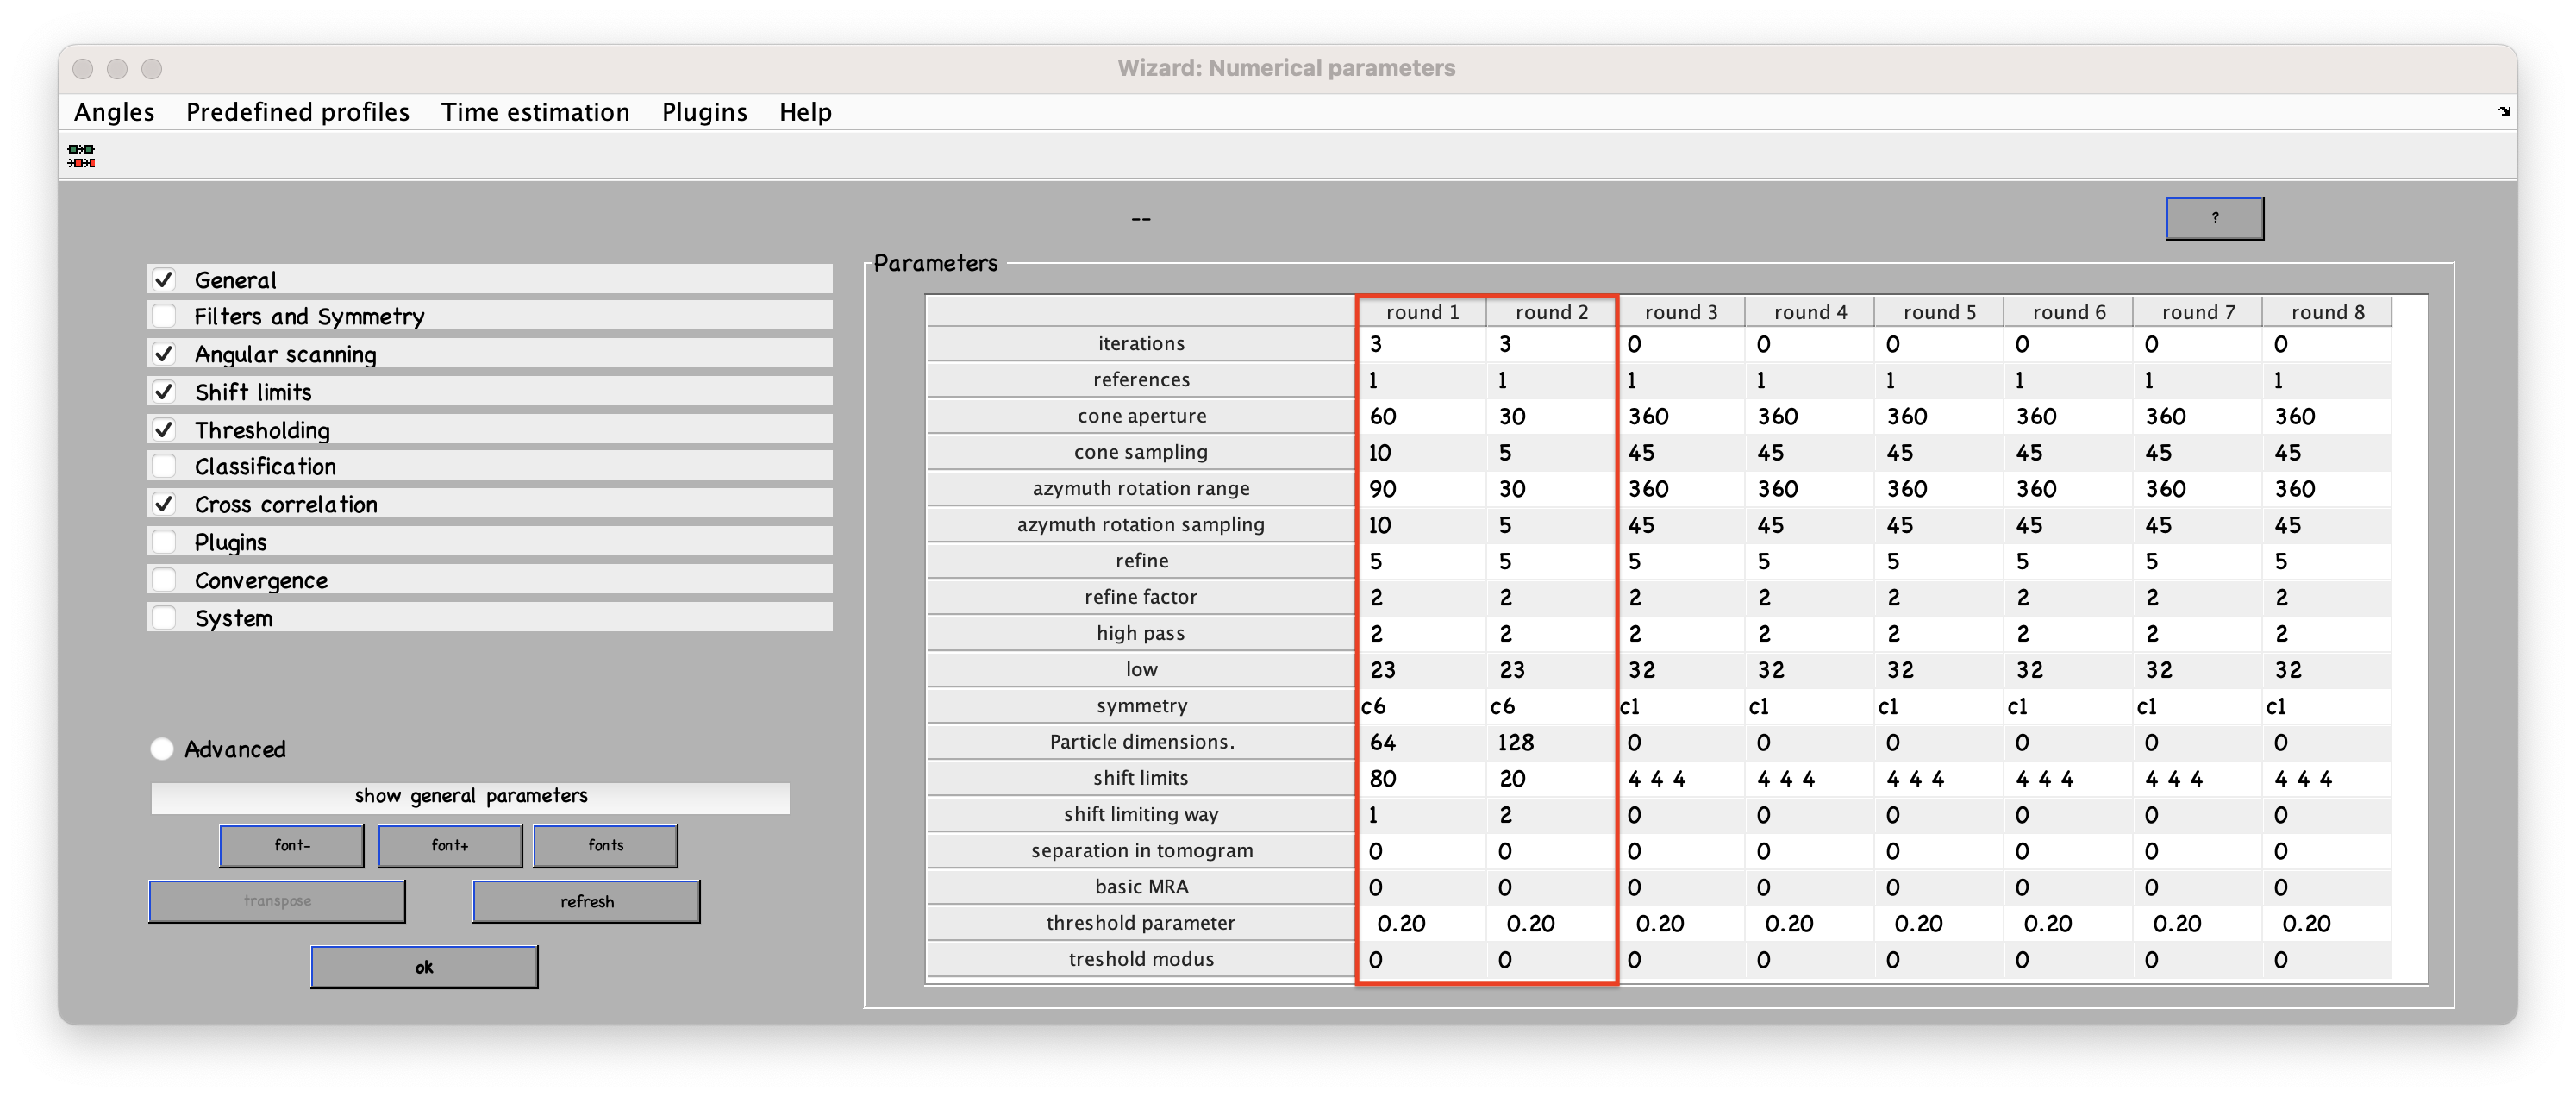Enable the Convergence checkbox
Image resolution: width=2576 pixels, height=1097 pixels.
pyautogui.click(x=164, y=580)
